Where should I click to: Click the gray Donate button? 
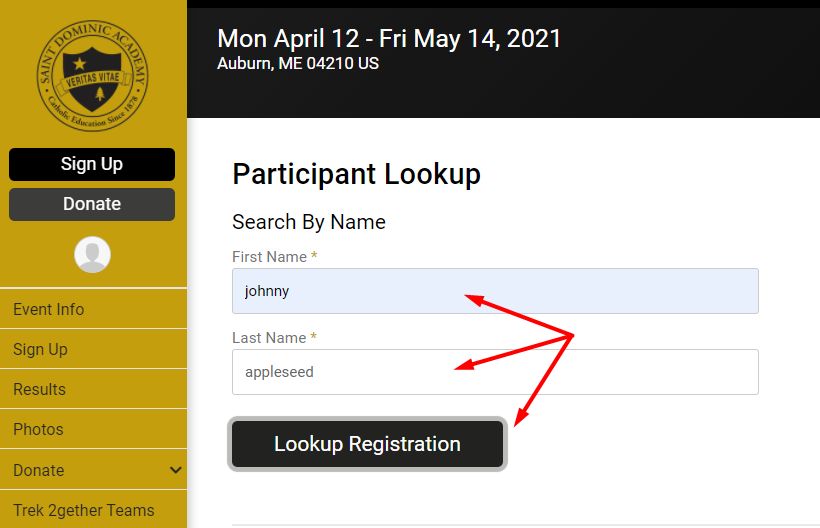click(92, 204)
